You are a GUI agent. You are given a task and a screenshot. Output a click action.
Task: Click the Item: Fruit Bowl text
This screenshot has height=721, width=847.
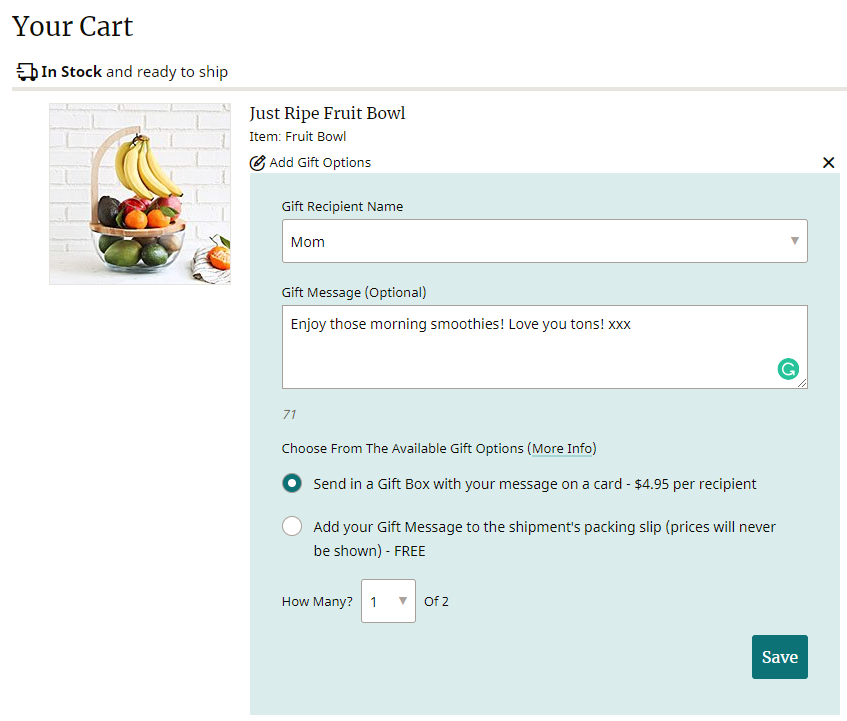point(297,137)
